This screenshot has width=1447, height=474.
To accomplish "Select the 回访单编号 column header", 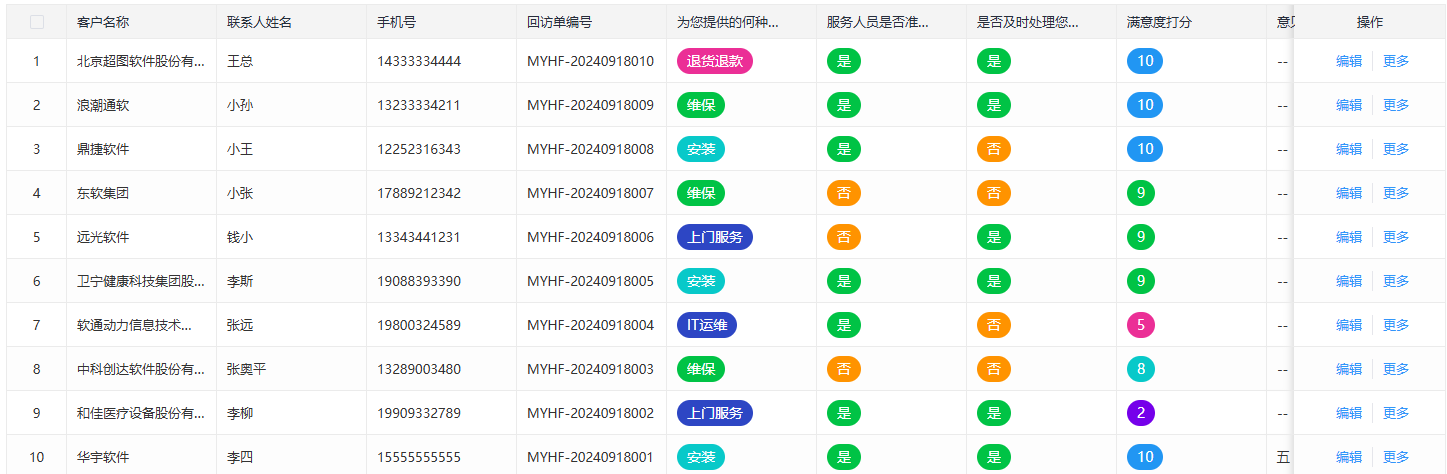I will point(559,22).
